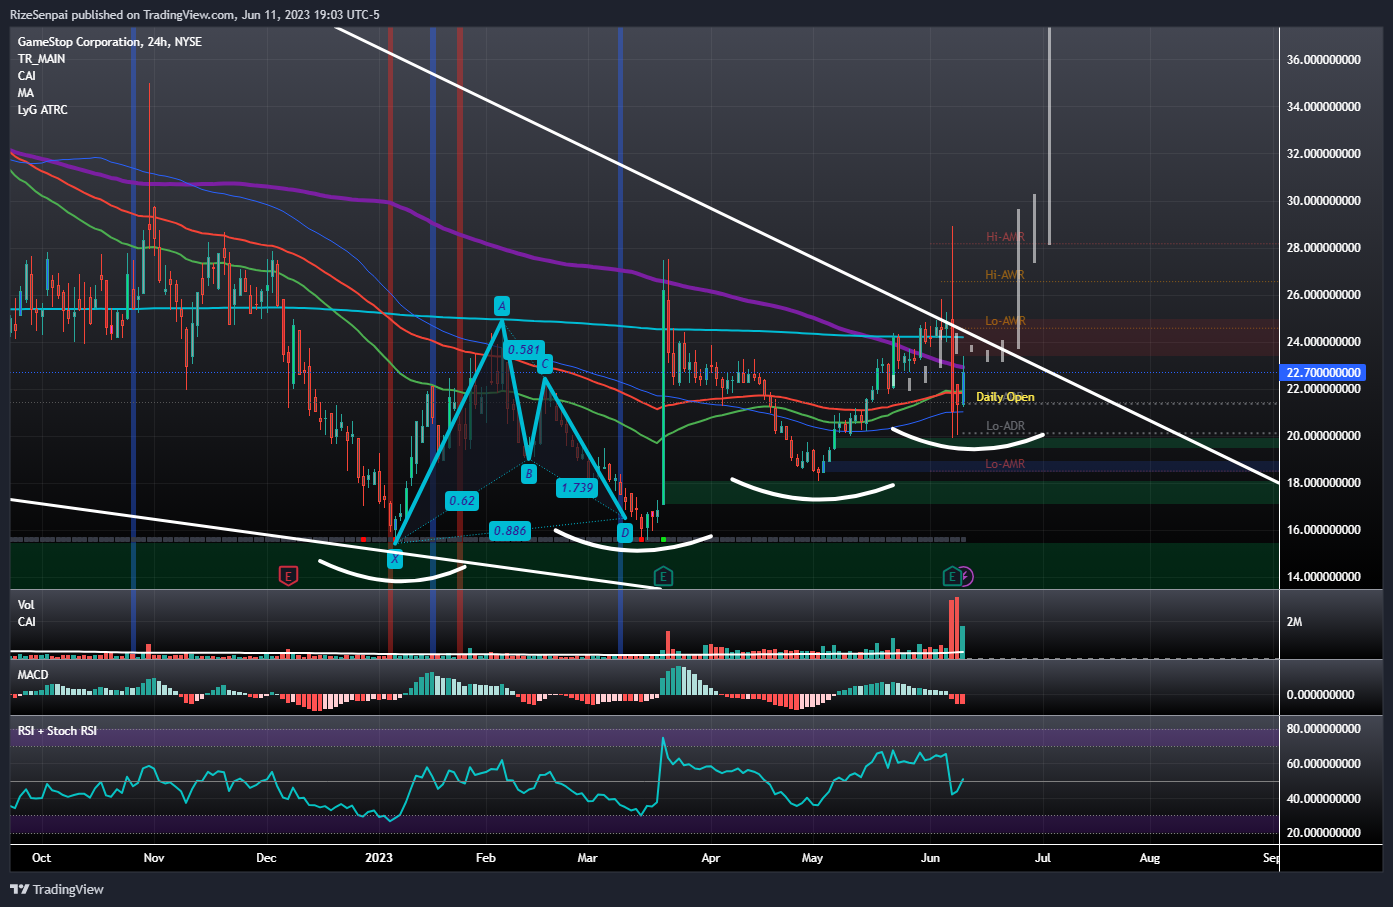The width and height of the screenshot is (1393, 907).
Task: Click the 0.62 ratio label
Action: pos(462,501)
